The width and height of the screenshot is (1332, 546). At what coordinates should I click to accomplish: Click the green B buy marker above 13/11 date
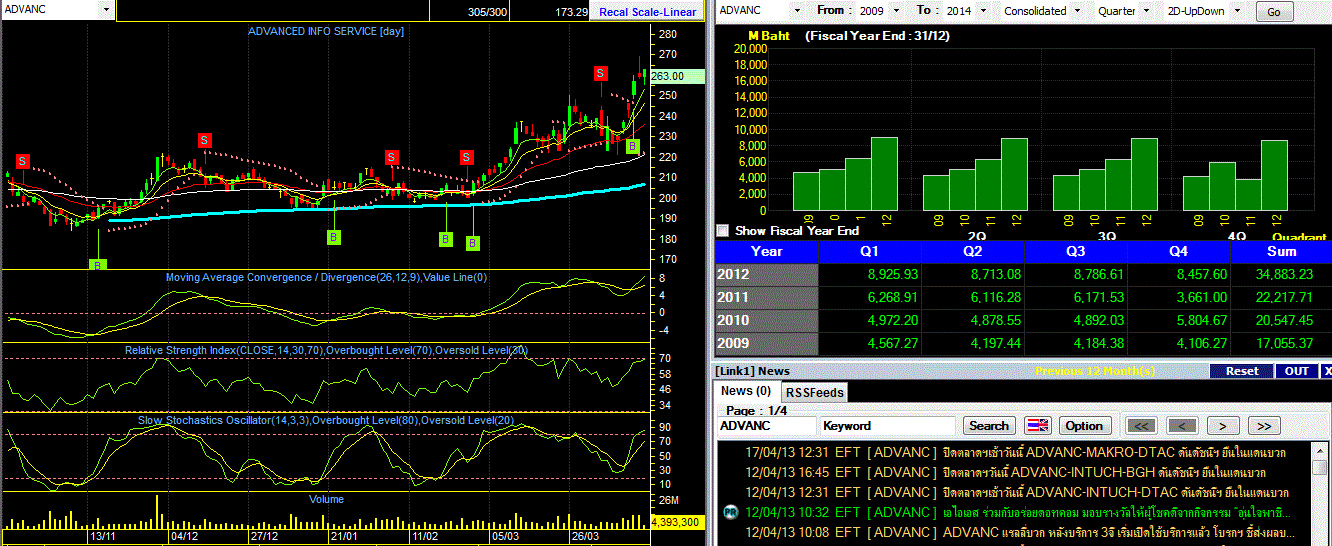click(97, 265)
